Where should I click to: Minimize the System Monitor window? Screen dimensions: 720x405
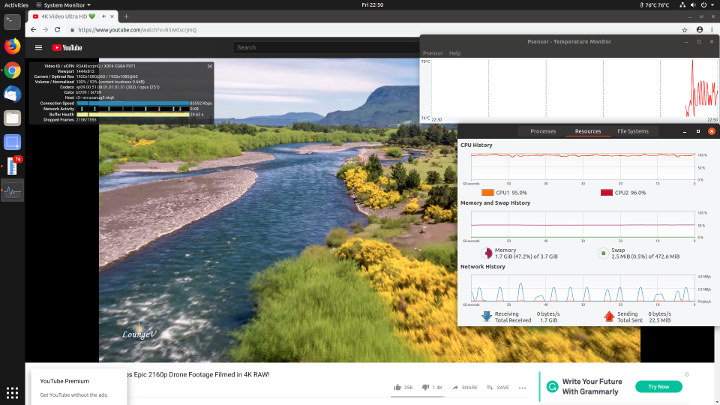click(x=684, y=131)
